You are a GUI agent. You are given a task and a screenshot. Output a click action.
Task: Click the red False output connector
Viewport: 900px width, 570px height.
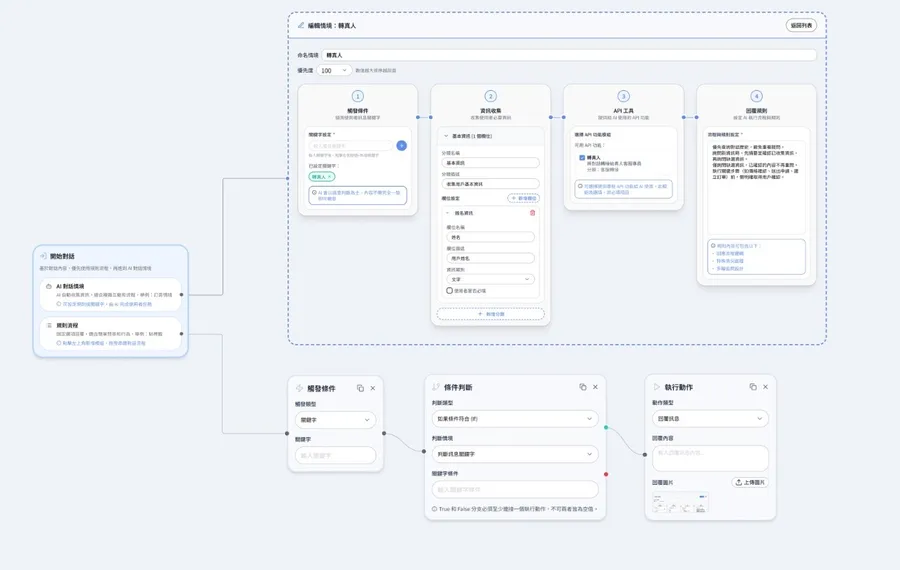coord(606,474)
